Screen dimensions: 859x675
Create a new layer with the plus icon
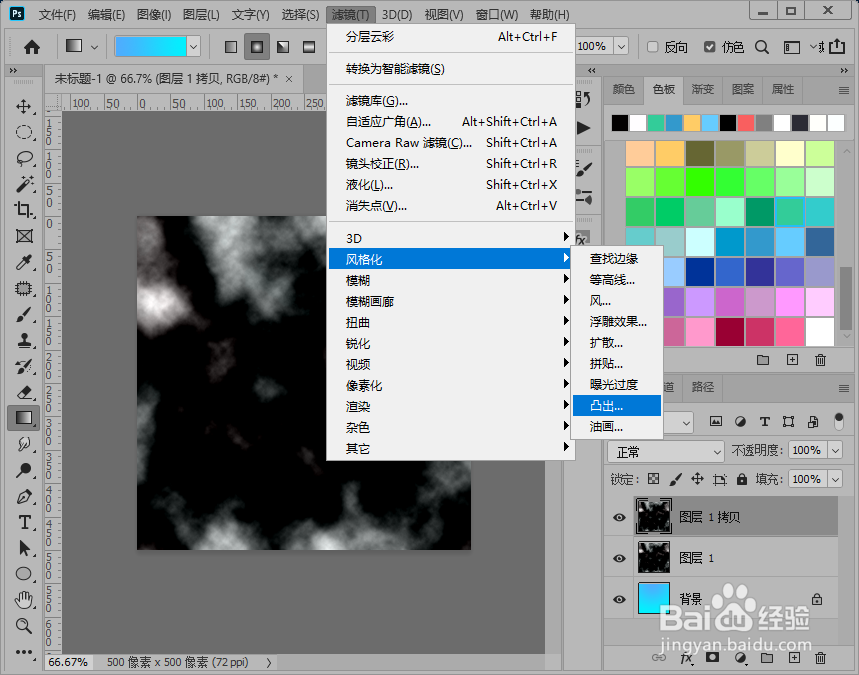click(793, 659)
